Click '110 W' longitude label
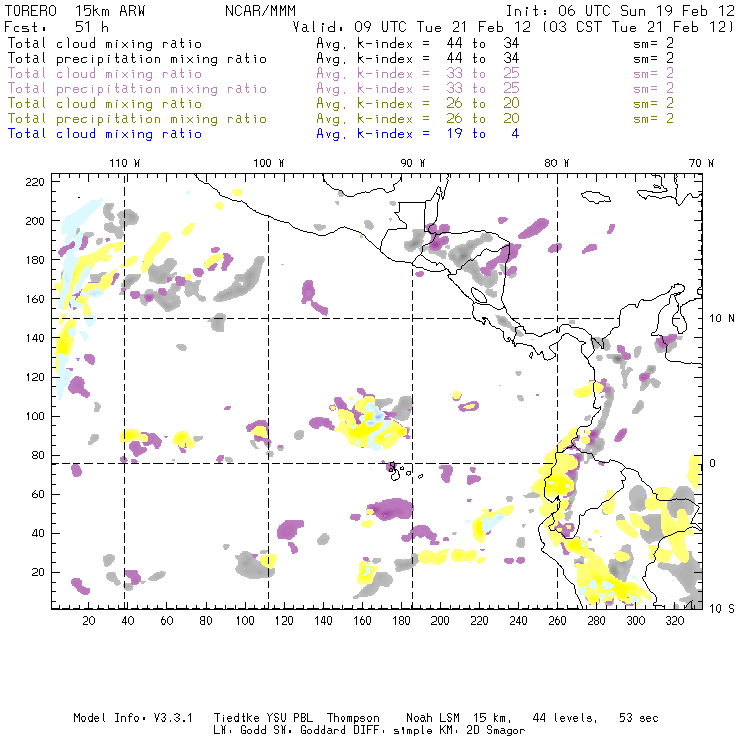This screenshot has width=740, height=740. pos(125,163)
